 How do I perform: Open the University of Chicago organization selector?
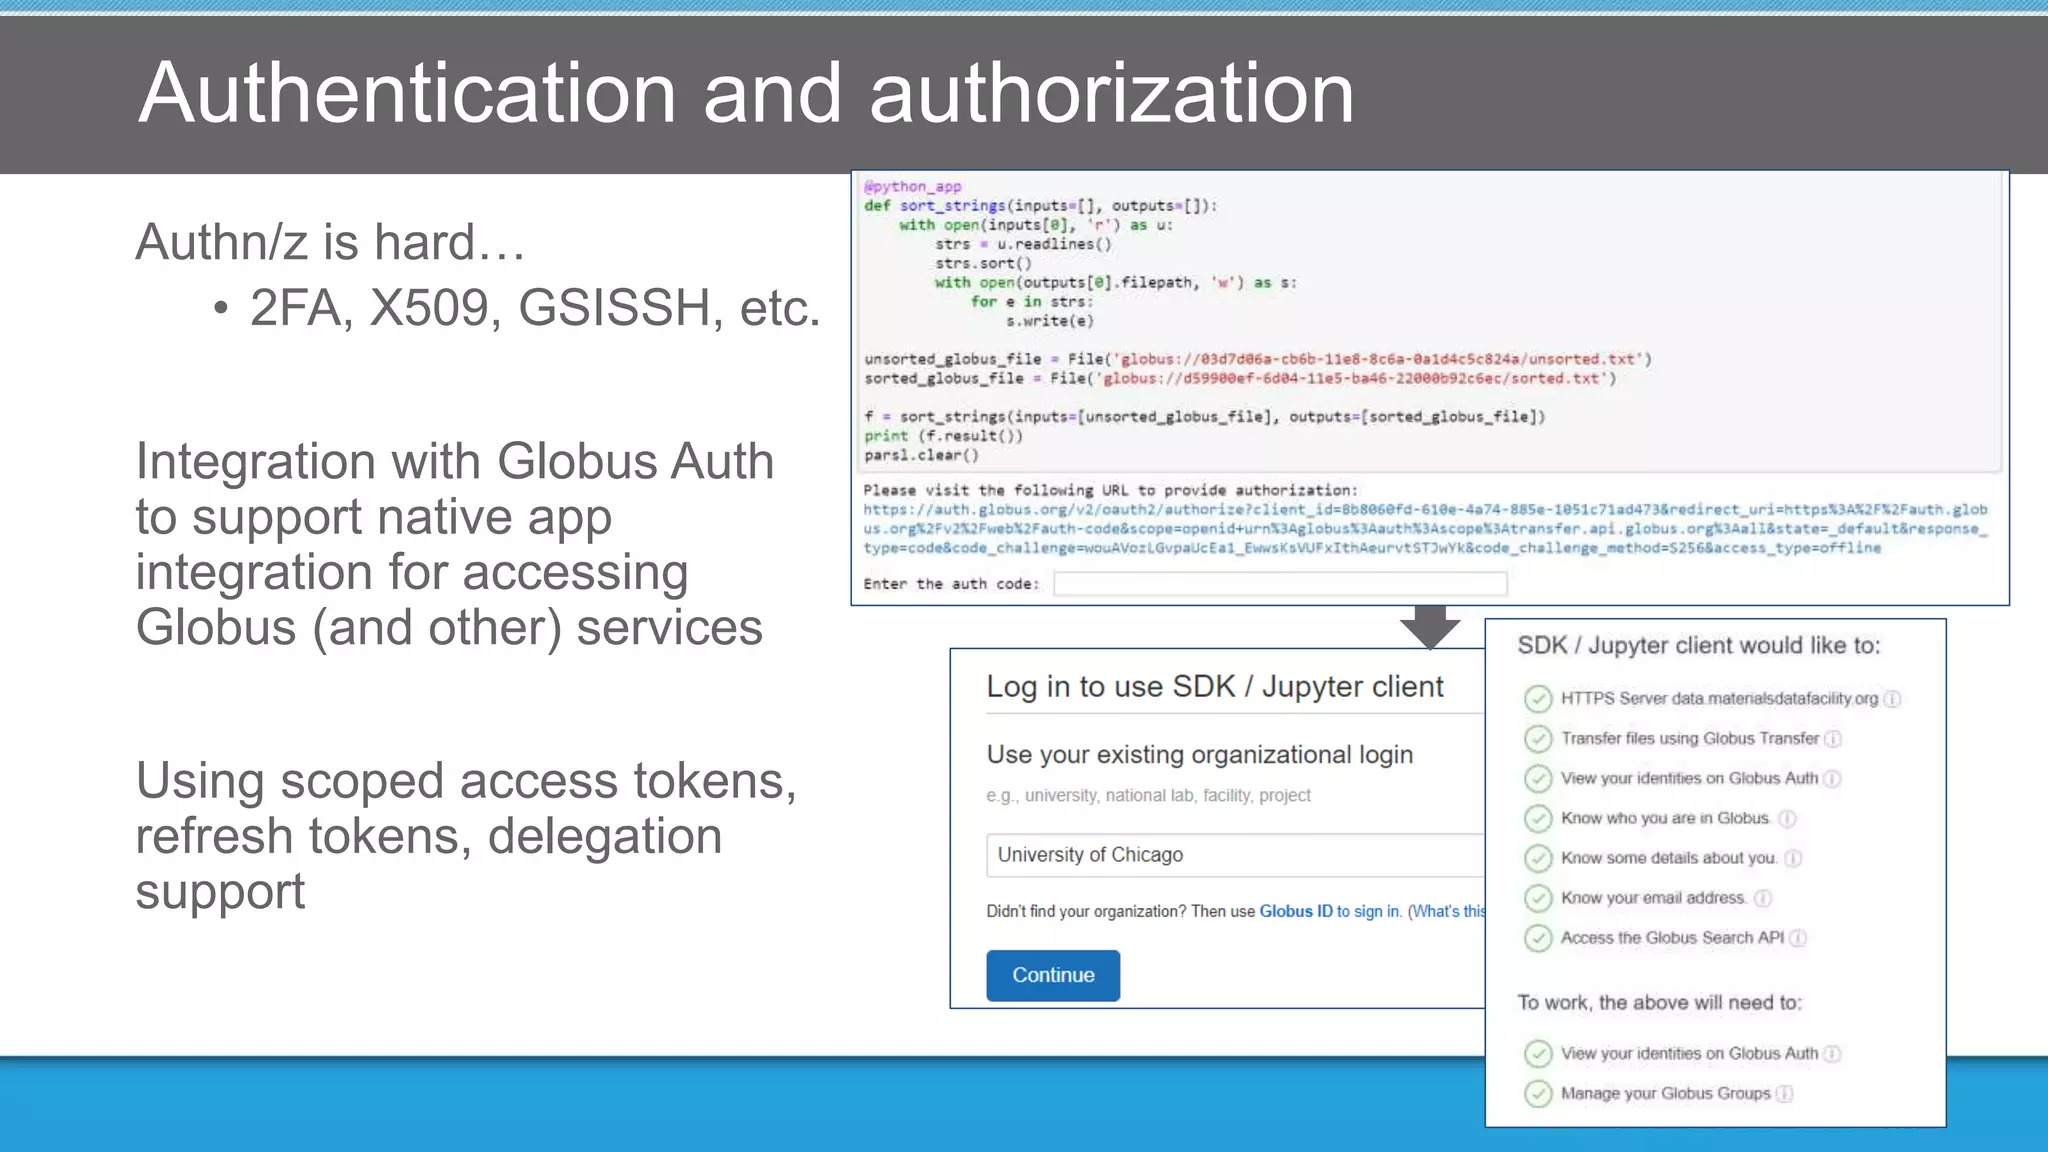pyautogui.click(x=1236, y=855)
